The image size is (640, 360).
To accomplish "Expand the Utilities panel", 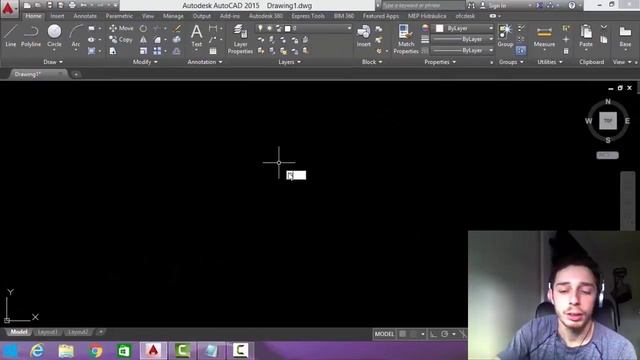I will click(550, 62).
